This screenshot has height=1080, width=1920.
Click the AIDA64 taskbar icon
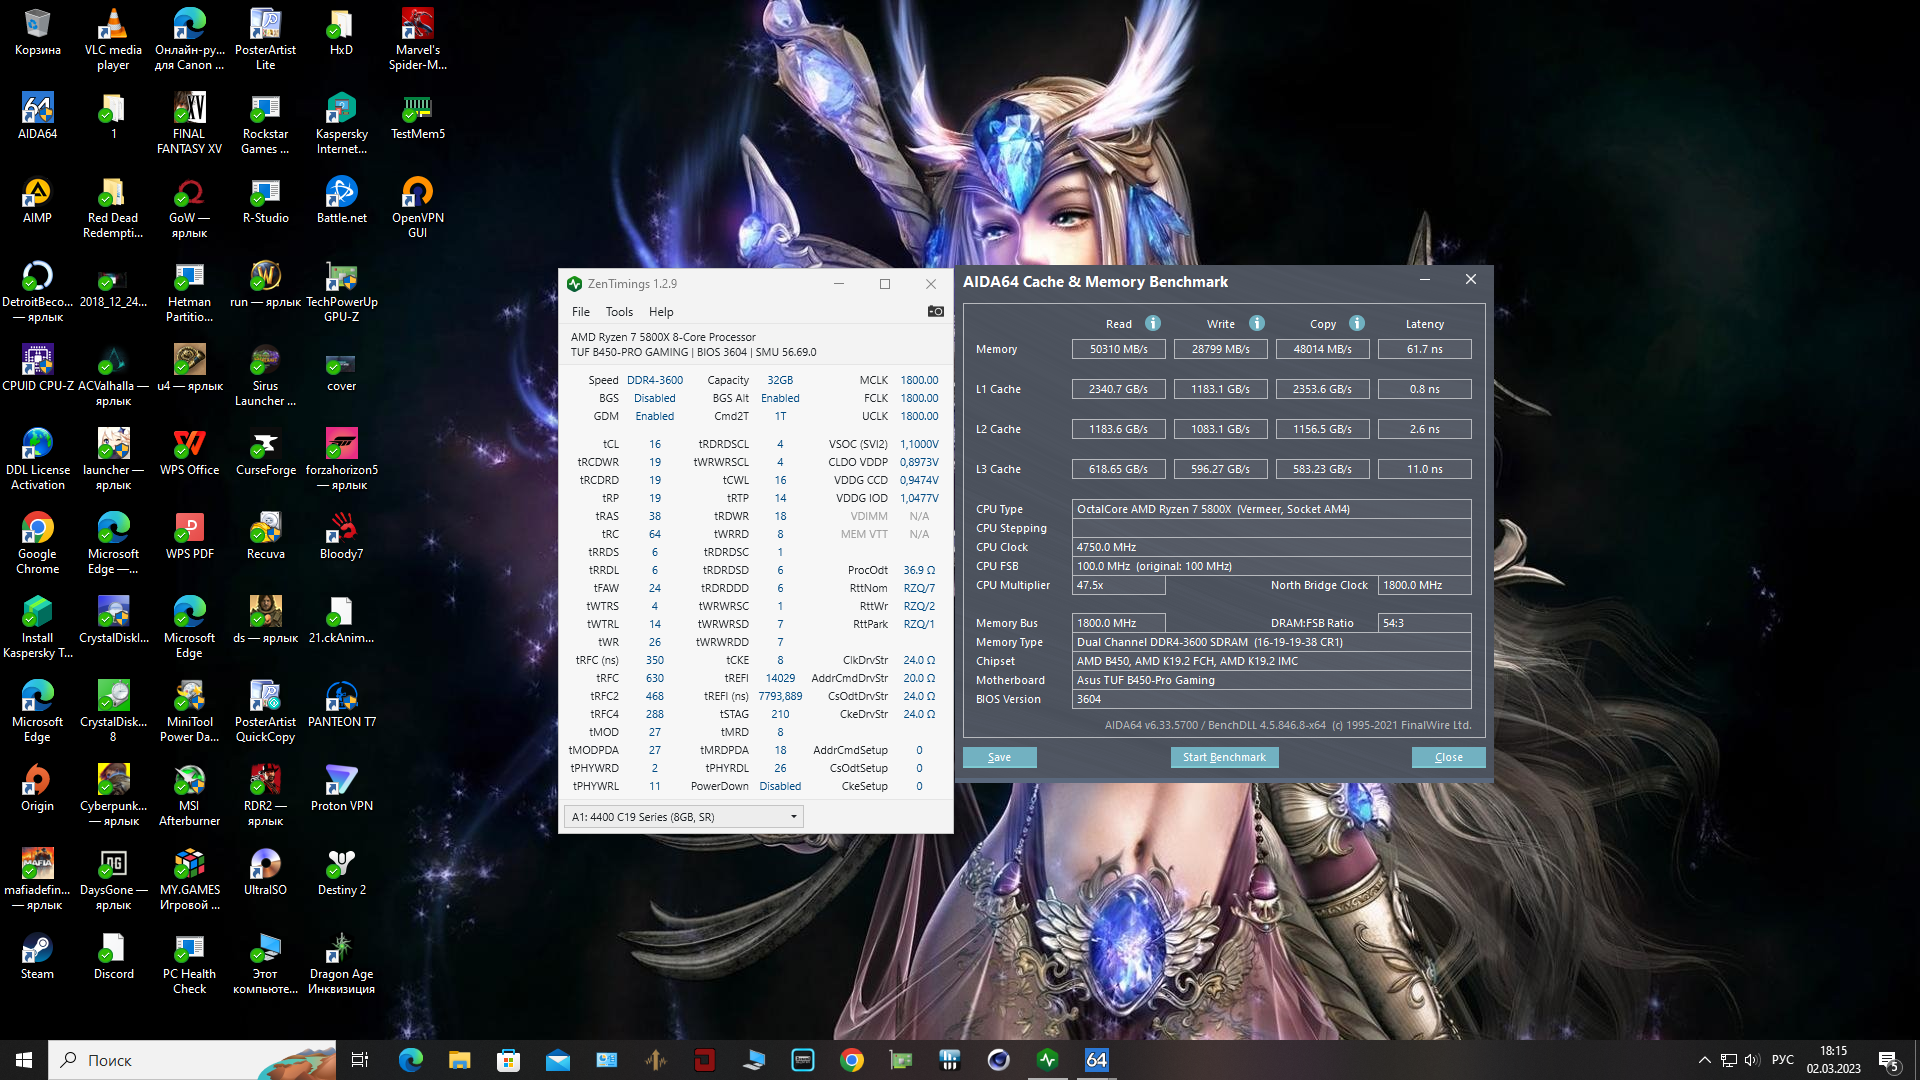coord(1096,1060)
